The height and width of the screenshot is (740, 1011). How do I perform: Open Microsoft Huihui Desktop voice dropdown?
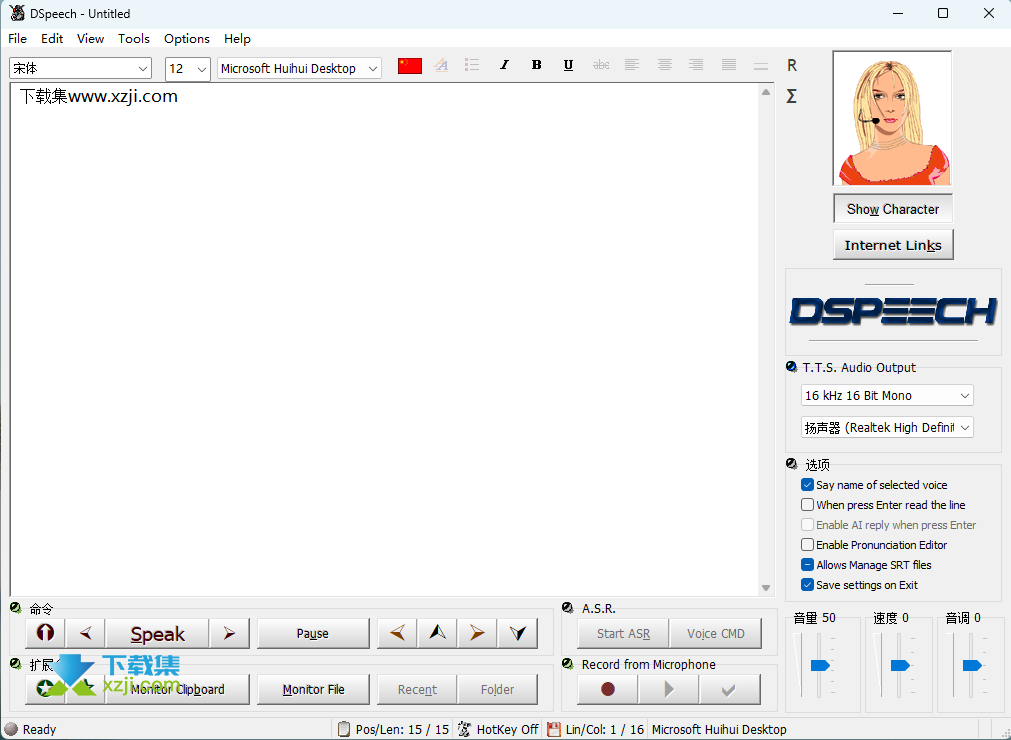tap(299, 68)
